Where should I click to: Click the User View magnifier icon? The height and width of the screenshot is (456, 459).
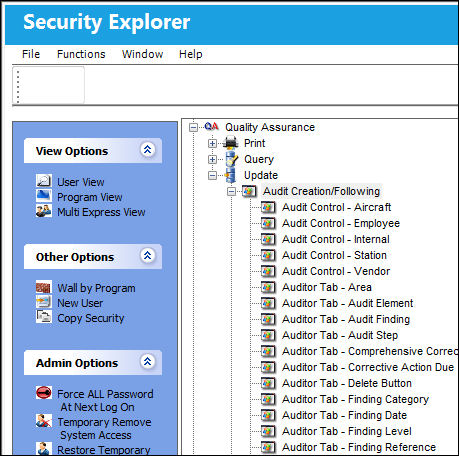pos(44,181)
